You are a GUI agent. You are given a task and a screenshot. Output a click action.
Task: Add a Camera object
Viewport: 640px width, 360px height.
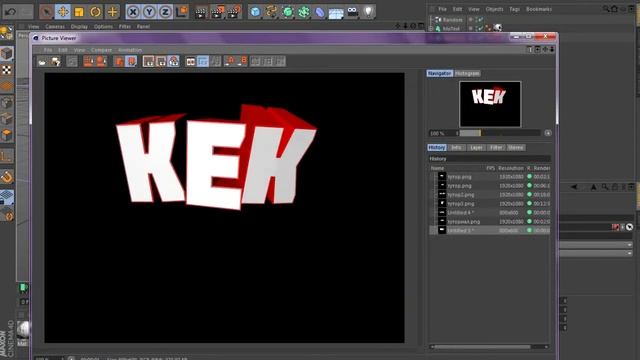point(352,12)
